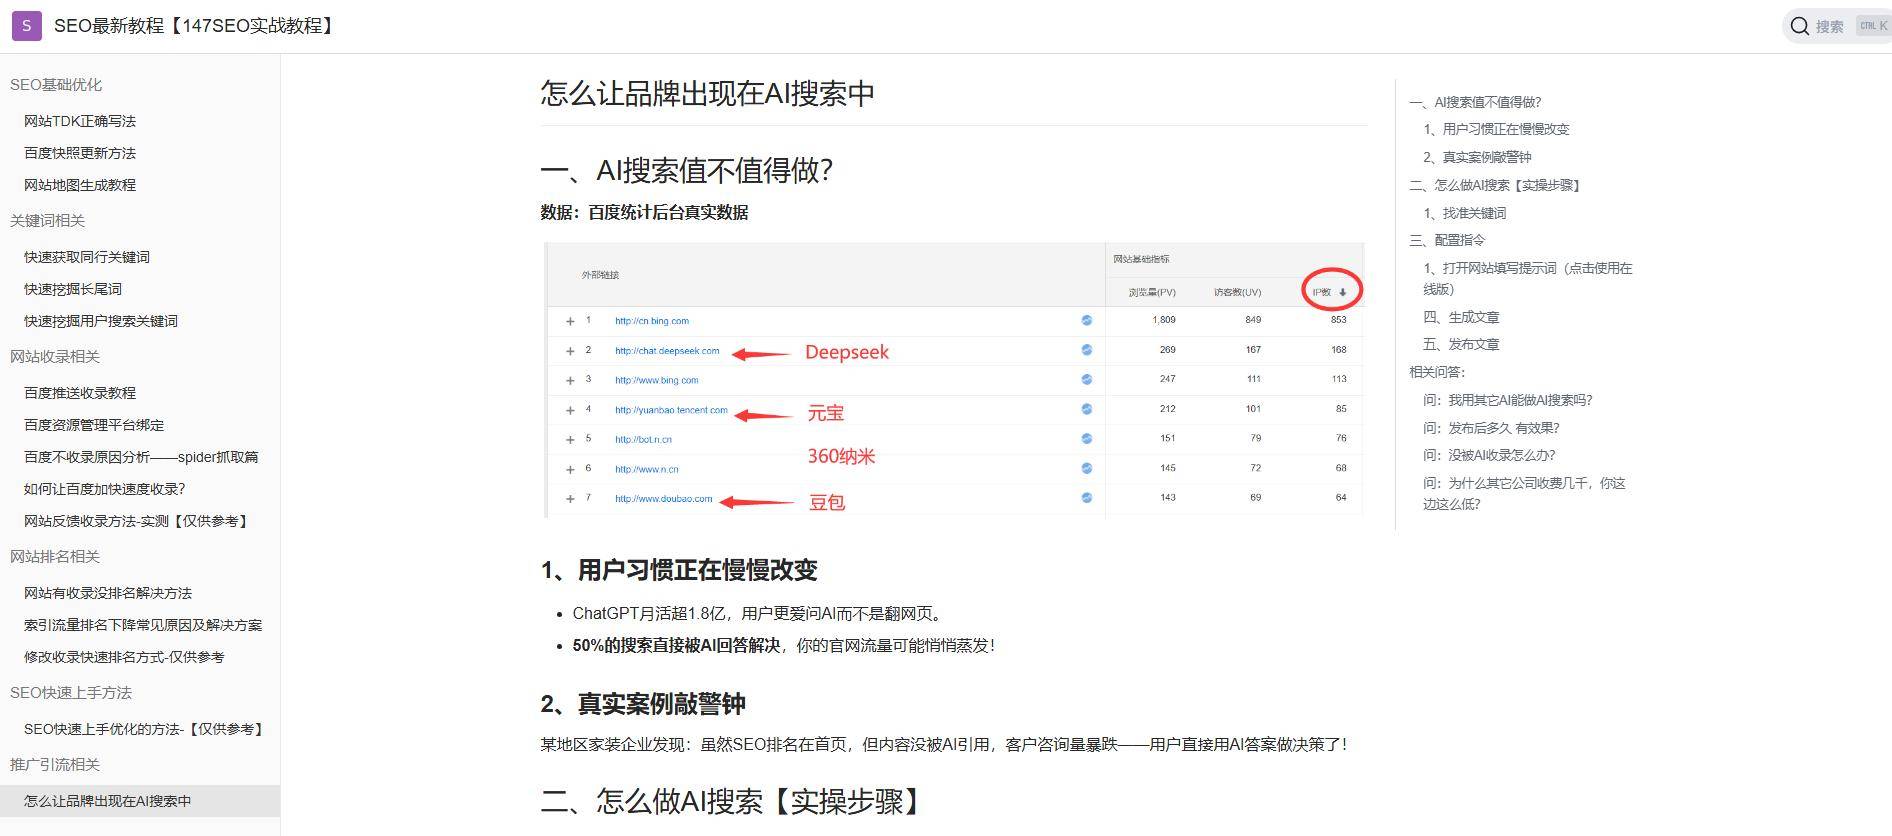Jump to 2、真实案例敲警钟 in outline
The image size is (1892, 836).
(x=1477, y=157)
